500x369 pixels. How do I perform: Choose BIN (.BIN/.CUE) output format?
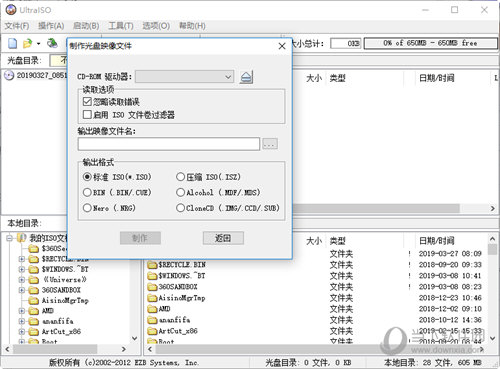[x=87, y=192]
